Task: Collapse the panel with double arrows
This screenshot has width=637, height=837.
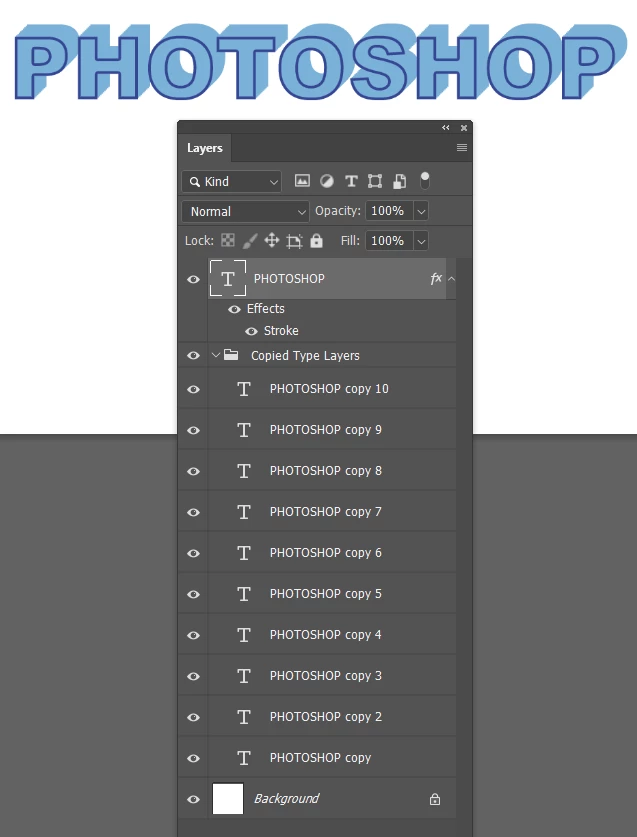Action: pos(446,128)
